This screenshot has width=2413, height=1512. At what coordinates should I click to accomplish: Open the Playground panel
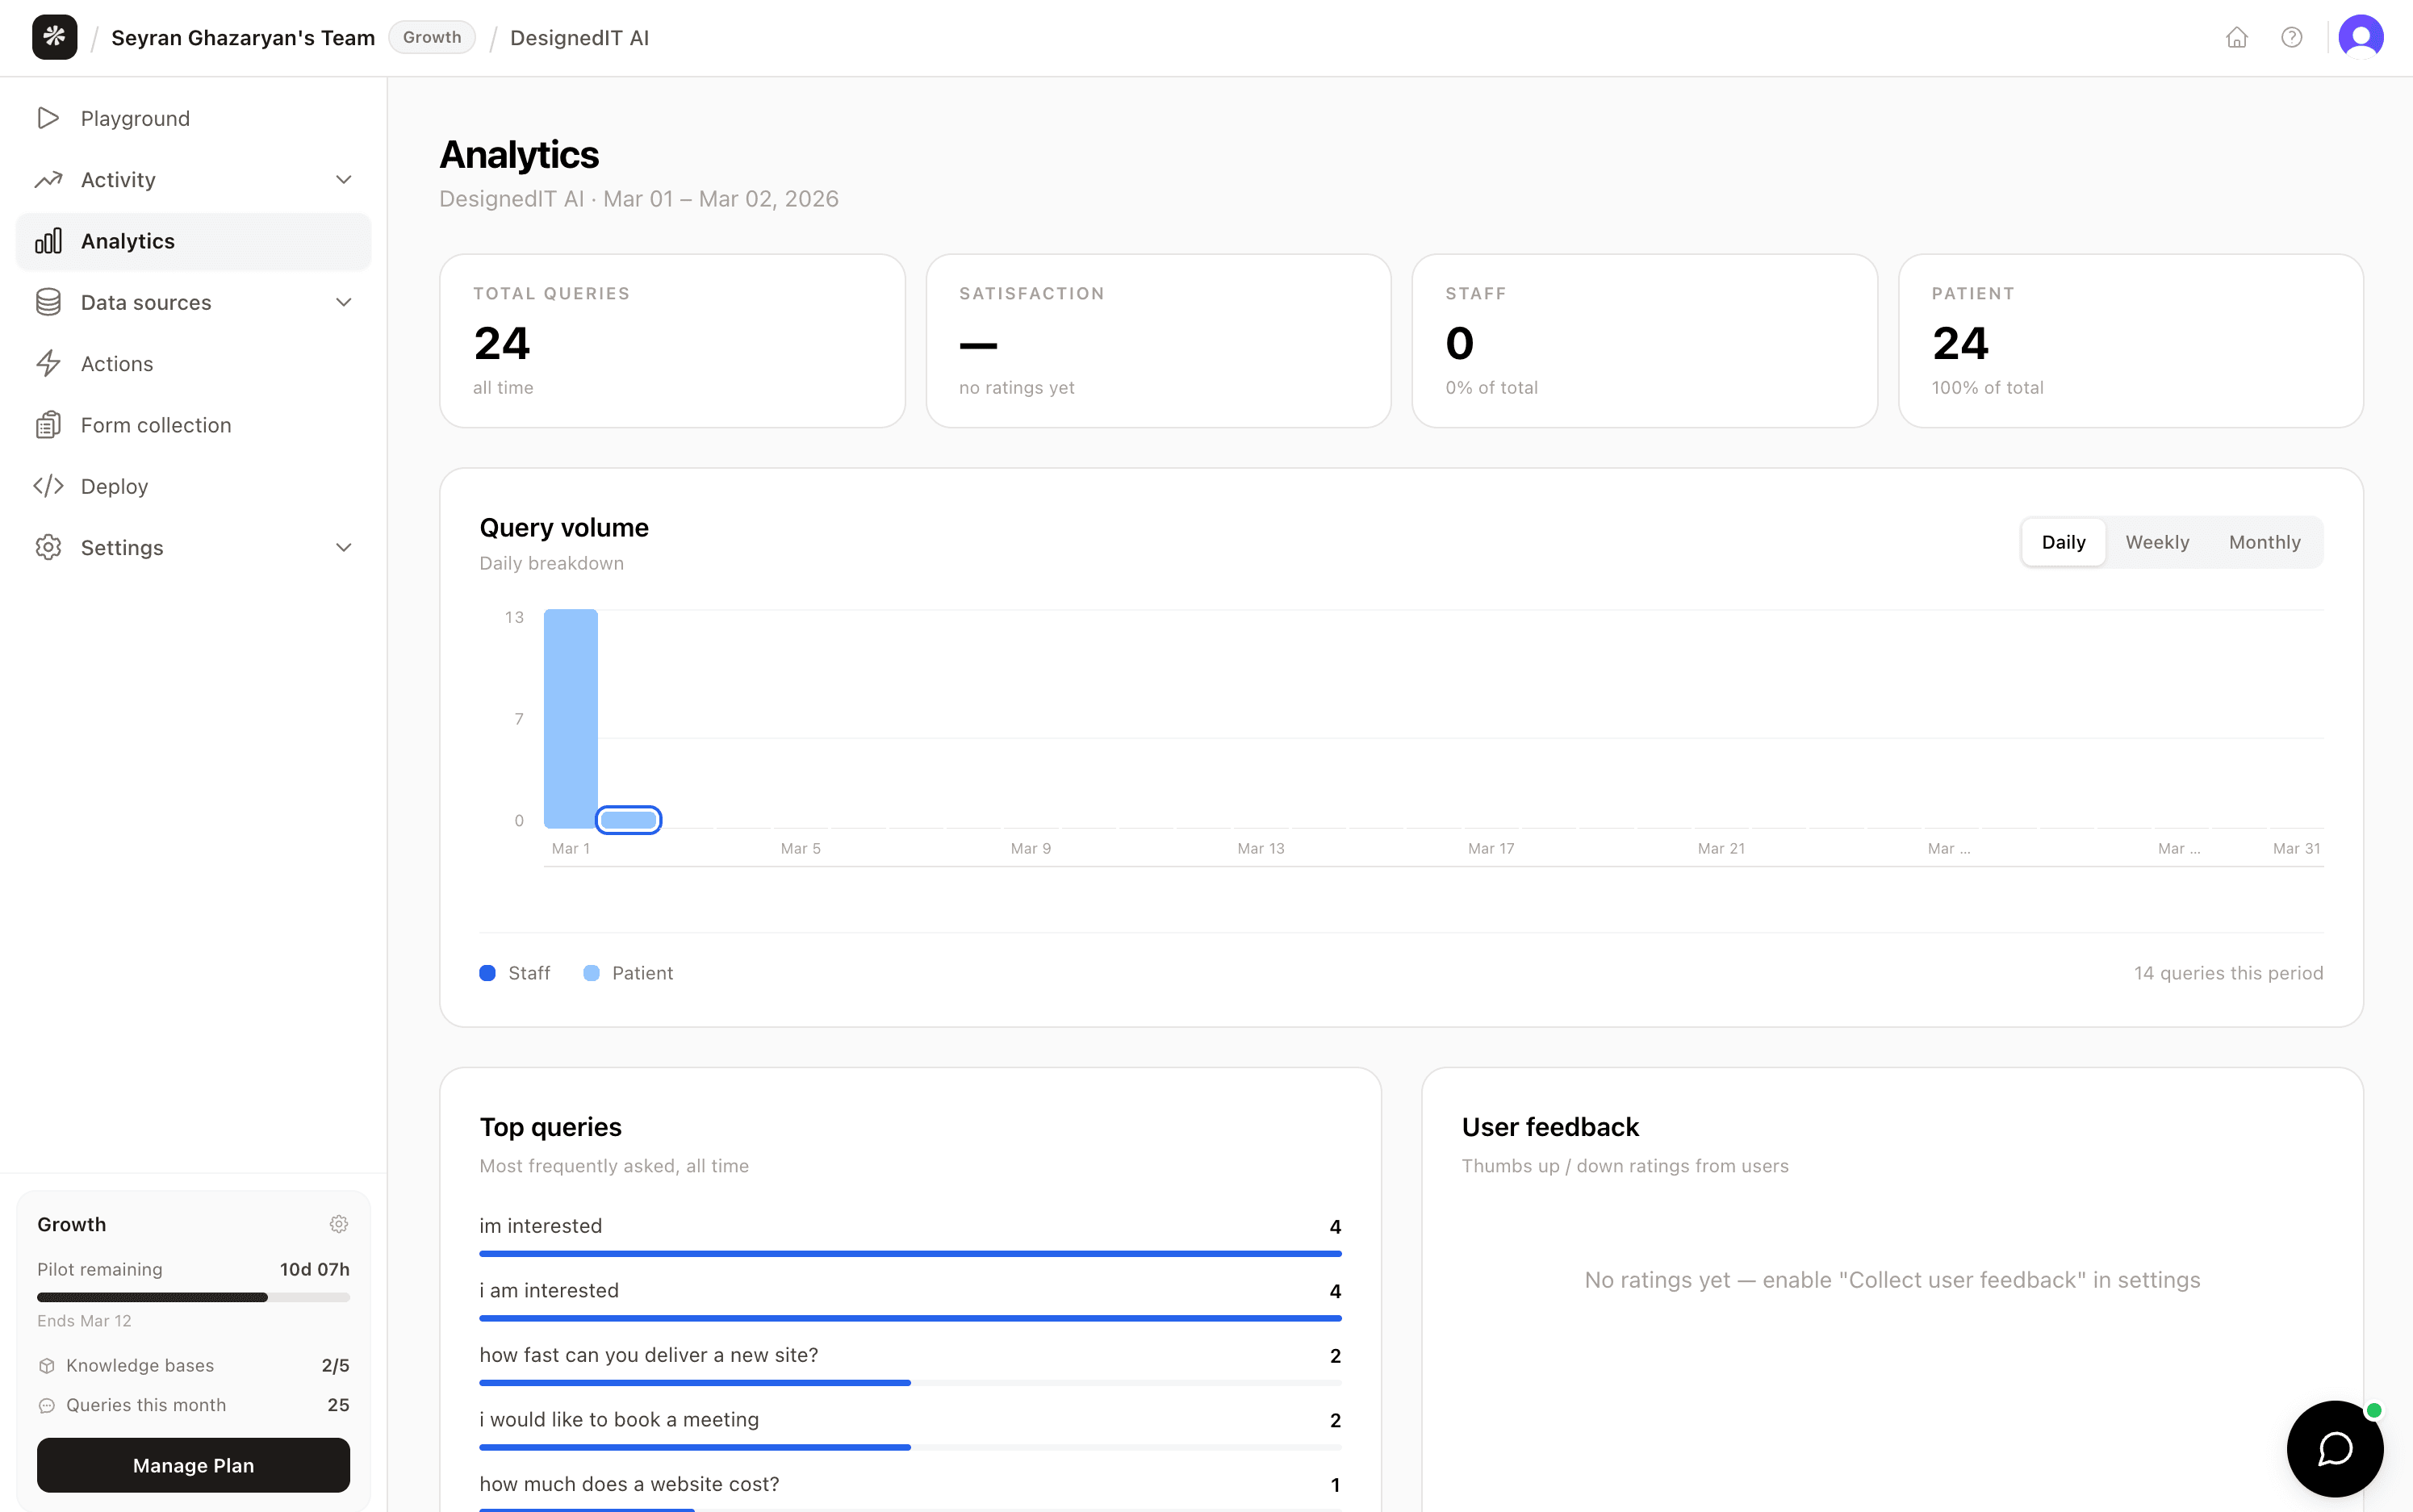[134, 118]
